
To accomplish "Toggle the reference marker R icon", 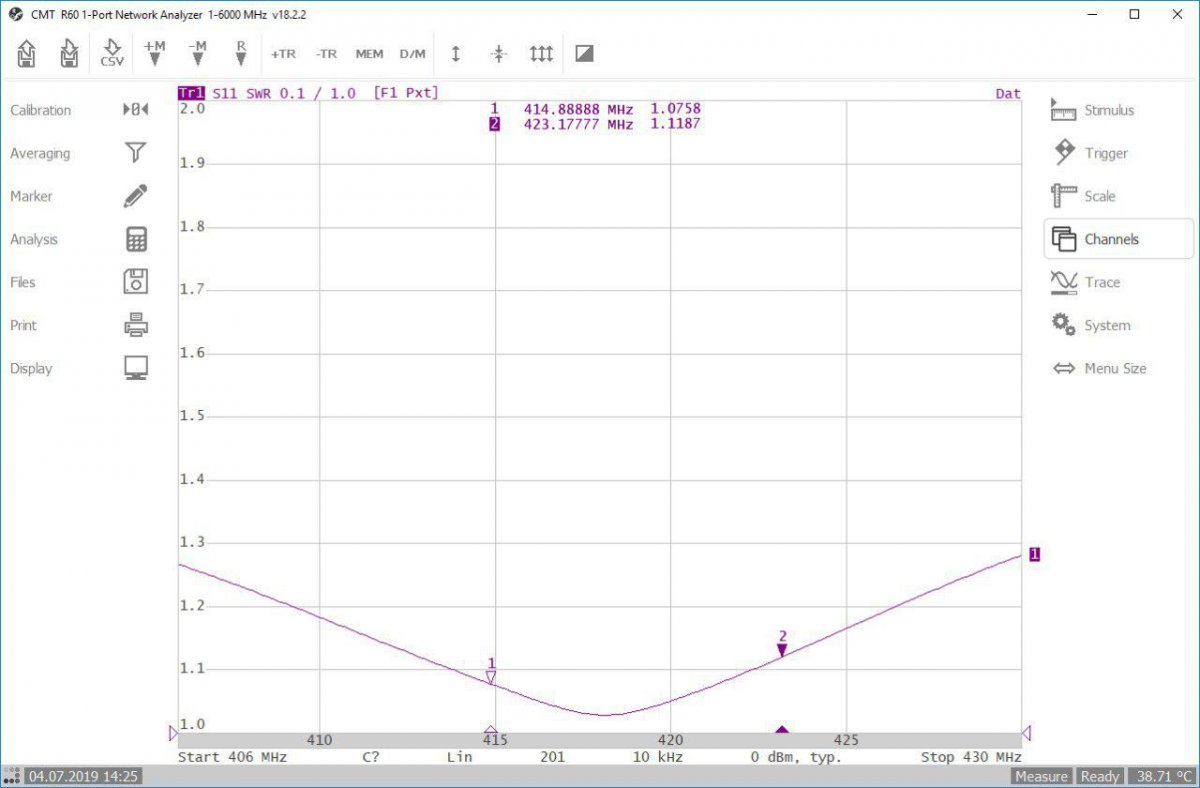I will coord(241,53).
